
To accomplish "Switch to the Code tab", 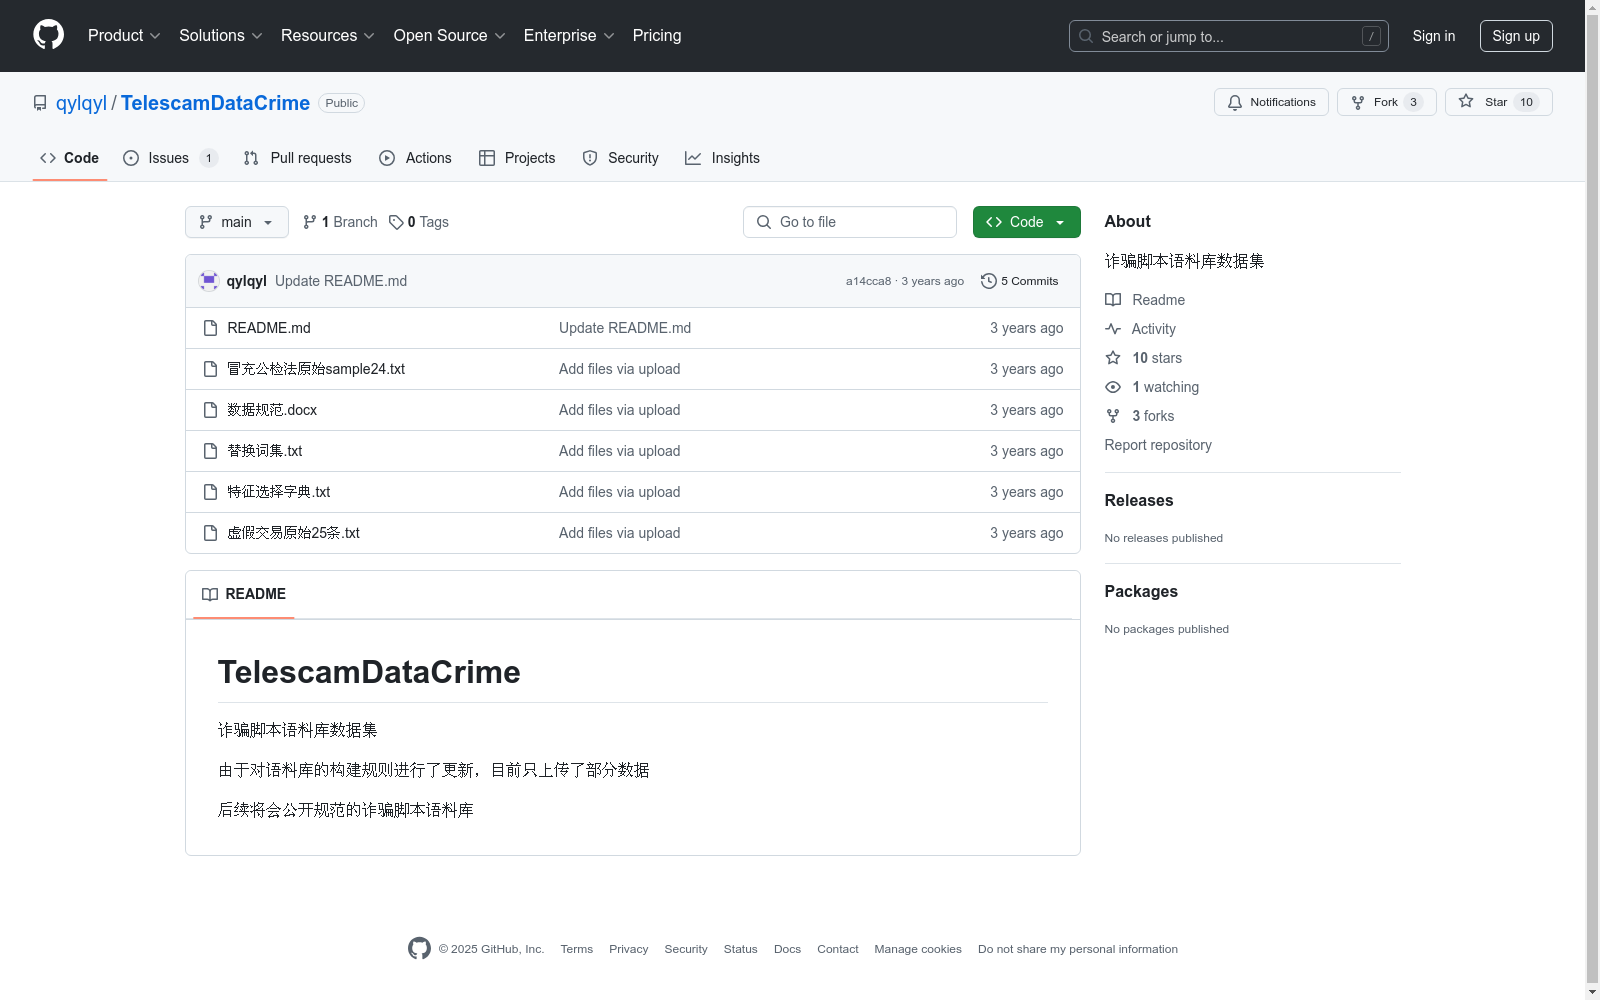I will click(69, 158).
